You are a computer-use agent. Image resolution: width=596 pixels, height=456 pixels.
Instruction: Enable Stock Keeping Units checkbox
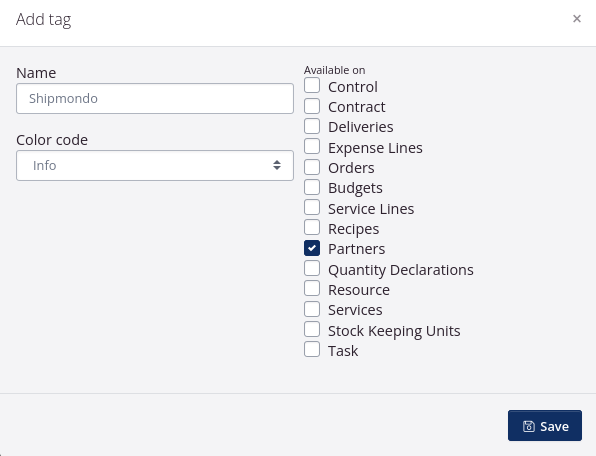pyautogui.click(x=312, y=329)
